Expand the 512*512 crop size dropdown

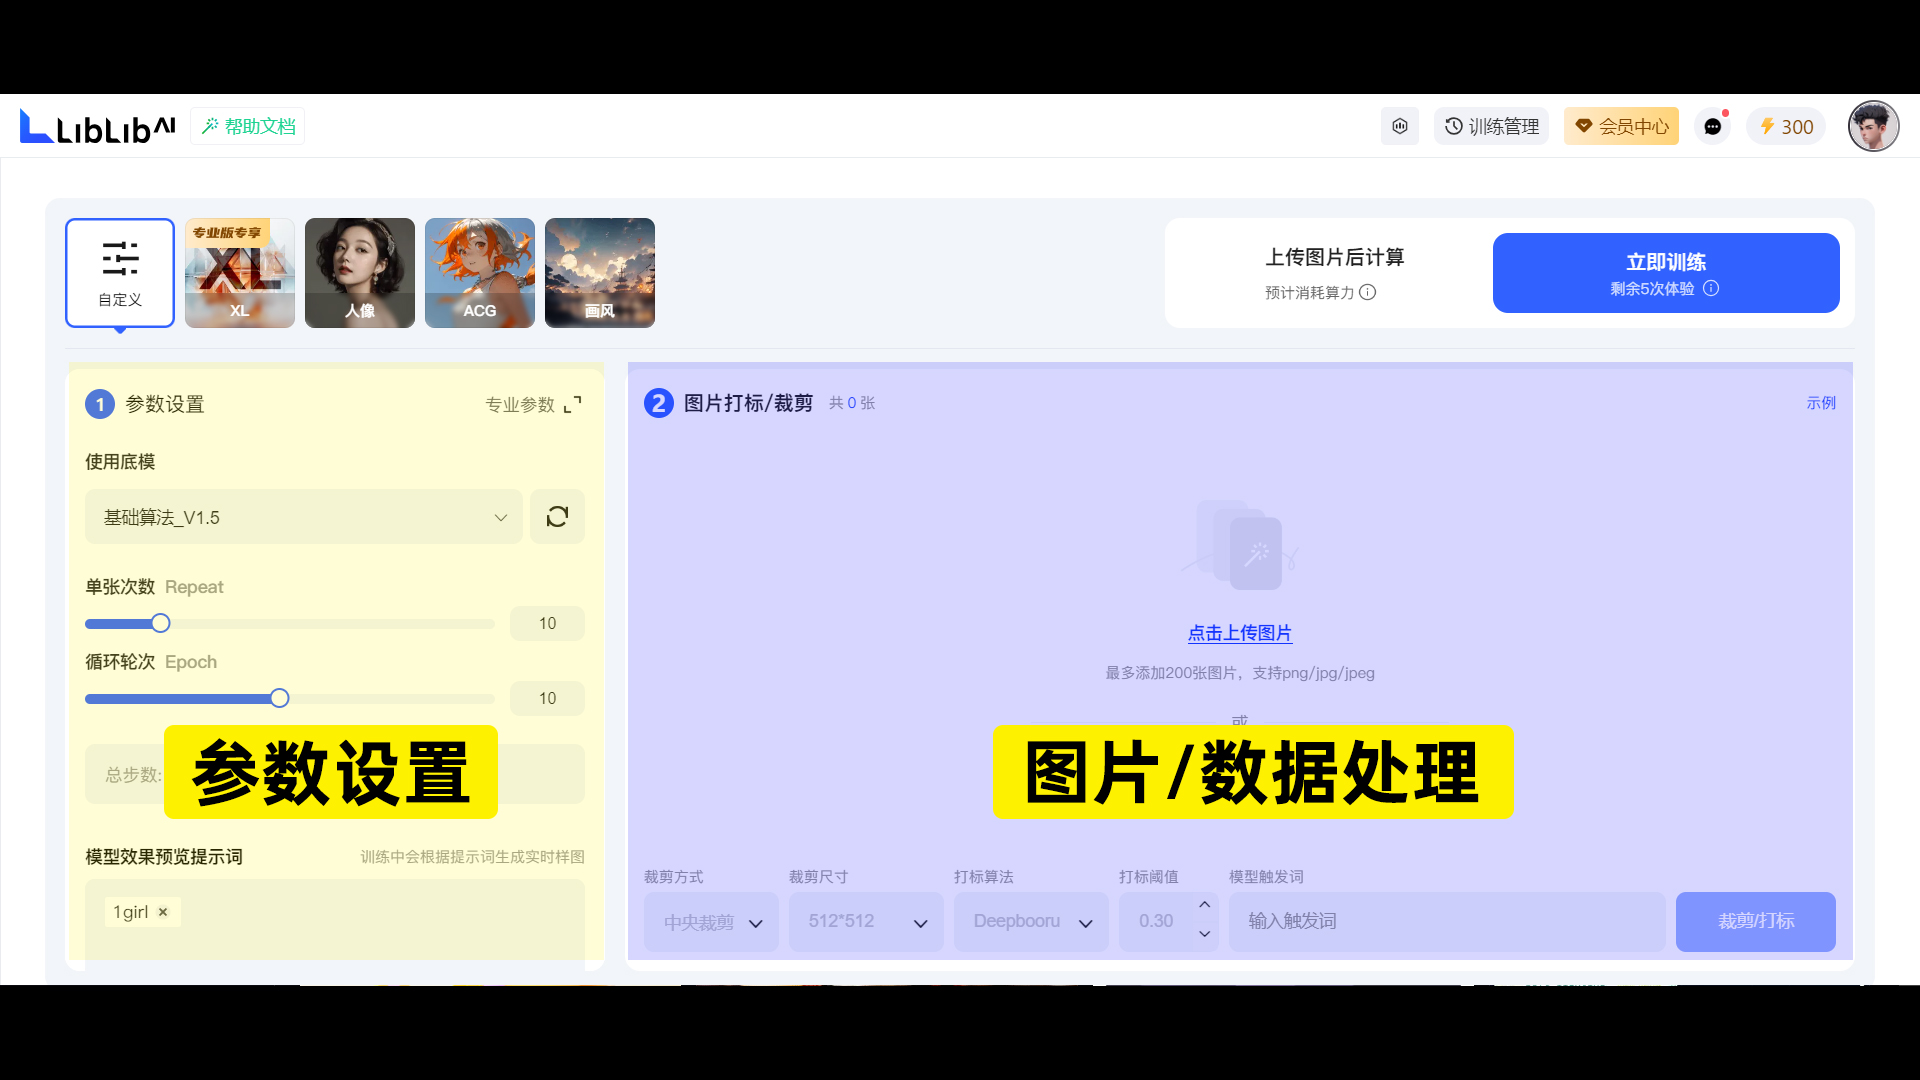[866, 922]
